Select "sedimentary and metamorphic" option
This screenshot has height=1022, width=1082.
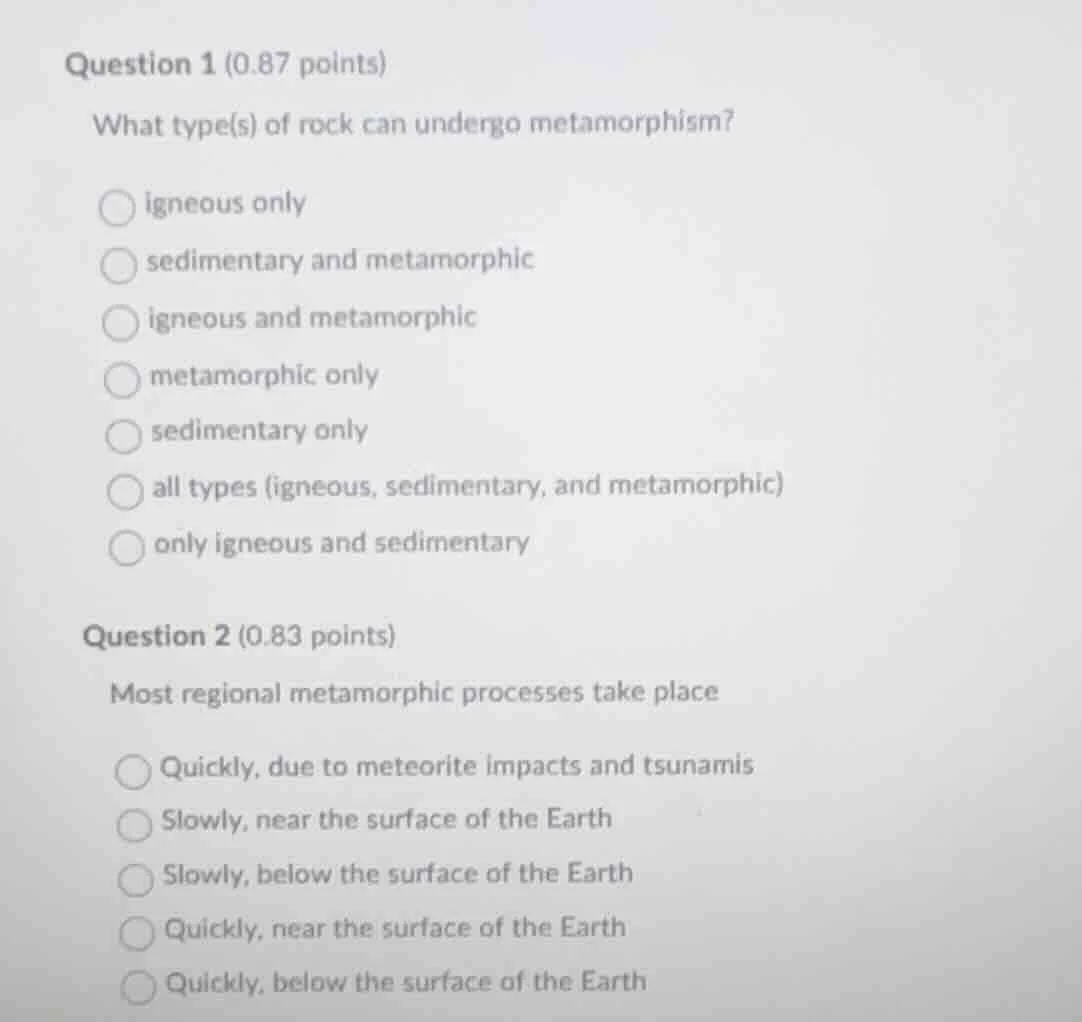pos(119,265)
